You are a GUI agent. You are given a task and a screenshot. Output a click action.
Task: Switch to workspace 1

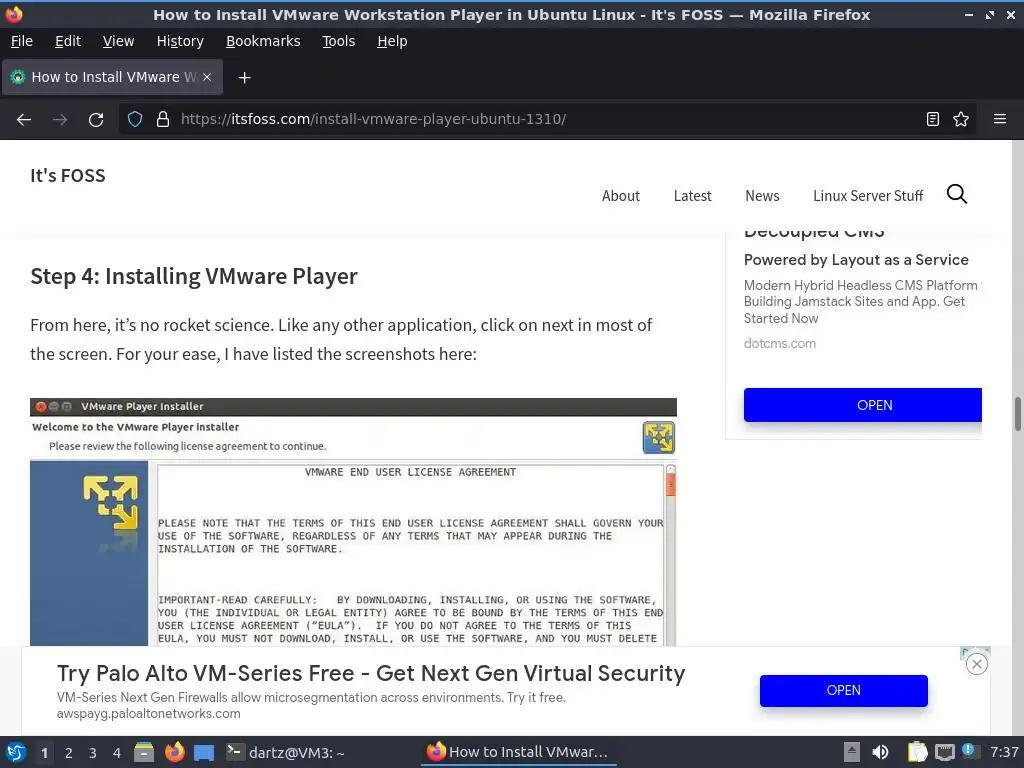pos(44,753)
